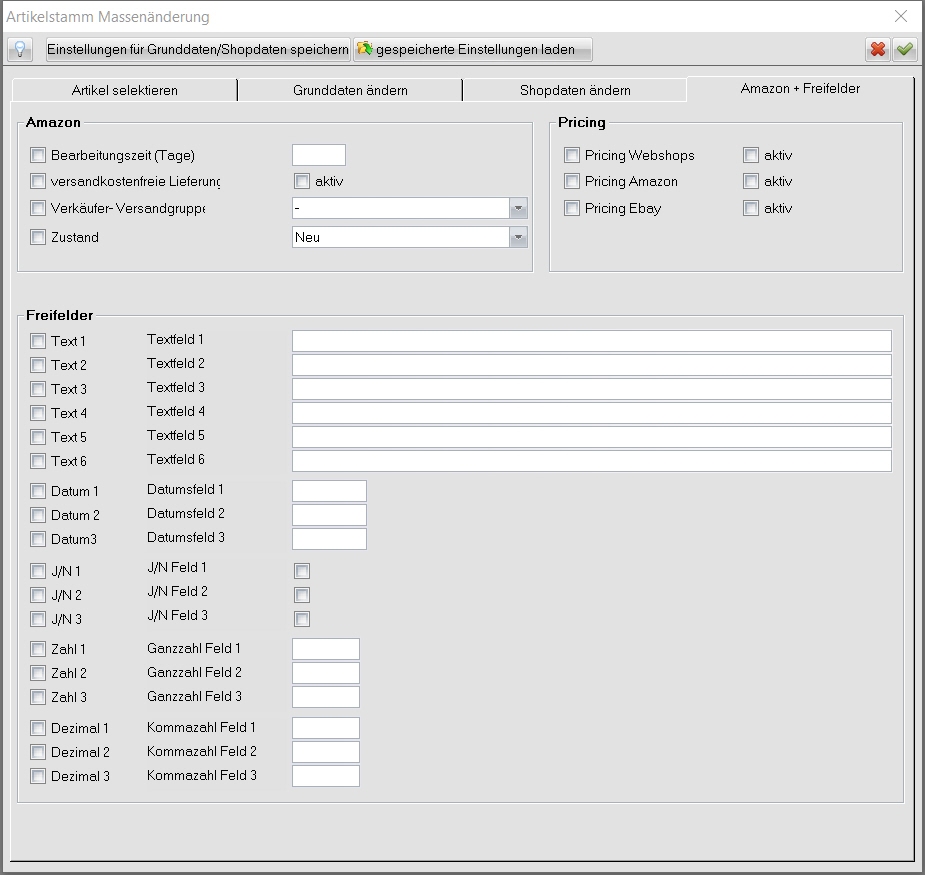Tick the J/N 2 checkbox

[x=38, y=595]
